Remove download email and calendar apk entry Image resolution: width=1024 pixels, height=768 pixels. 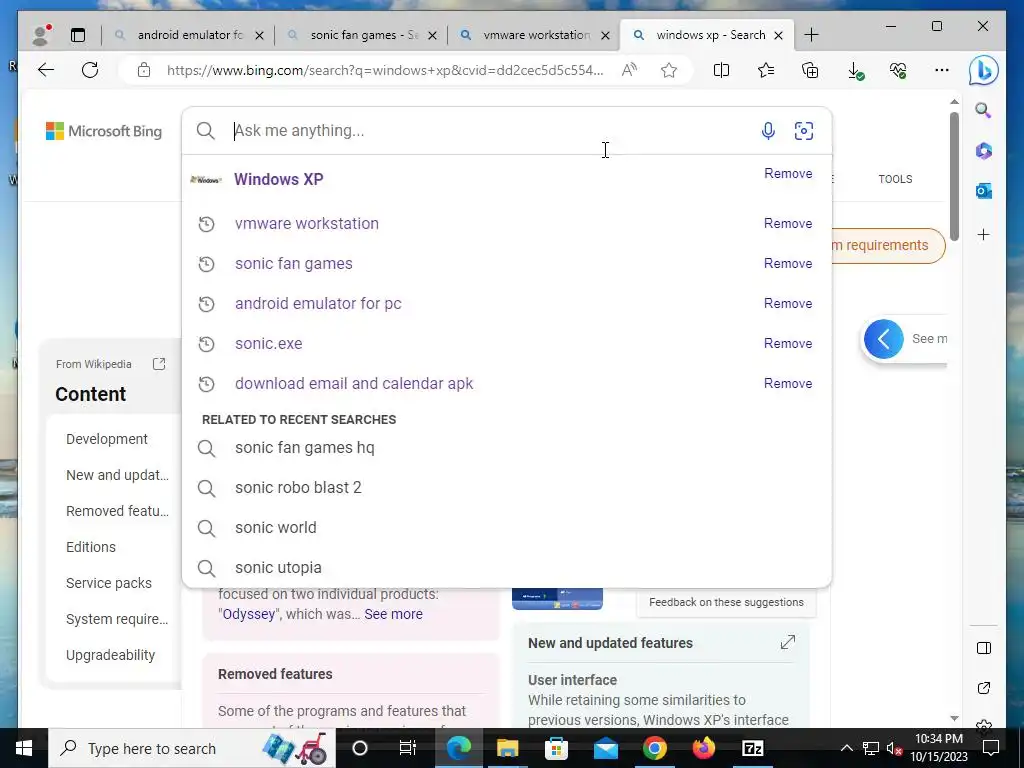point(788,383)
